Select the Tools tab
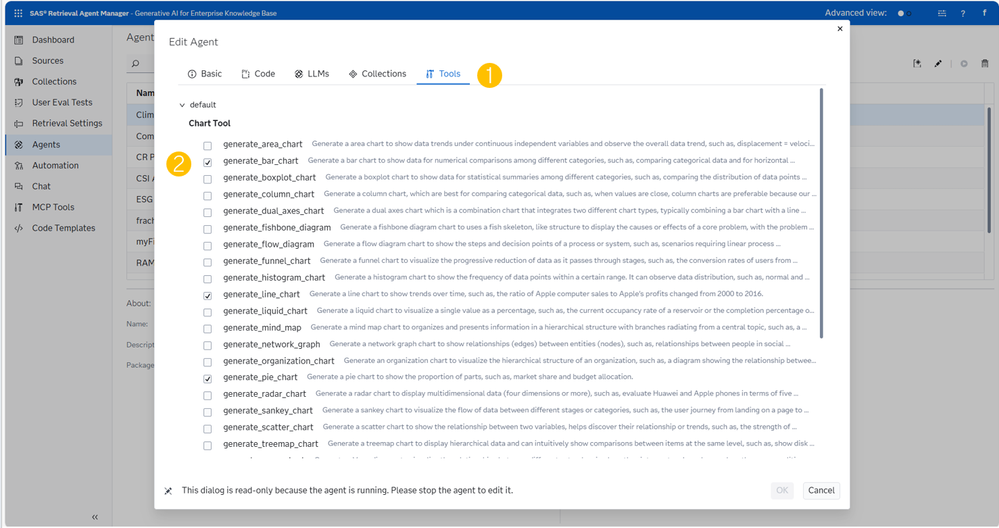999x528 pixels. pos(443,74)
